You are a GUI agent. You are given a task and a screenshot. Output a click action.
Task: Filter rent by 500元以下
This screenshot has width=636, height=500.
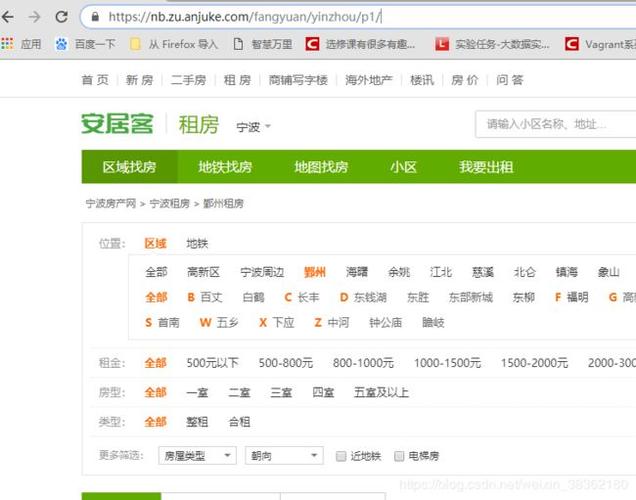pos(212,363)
